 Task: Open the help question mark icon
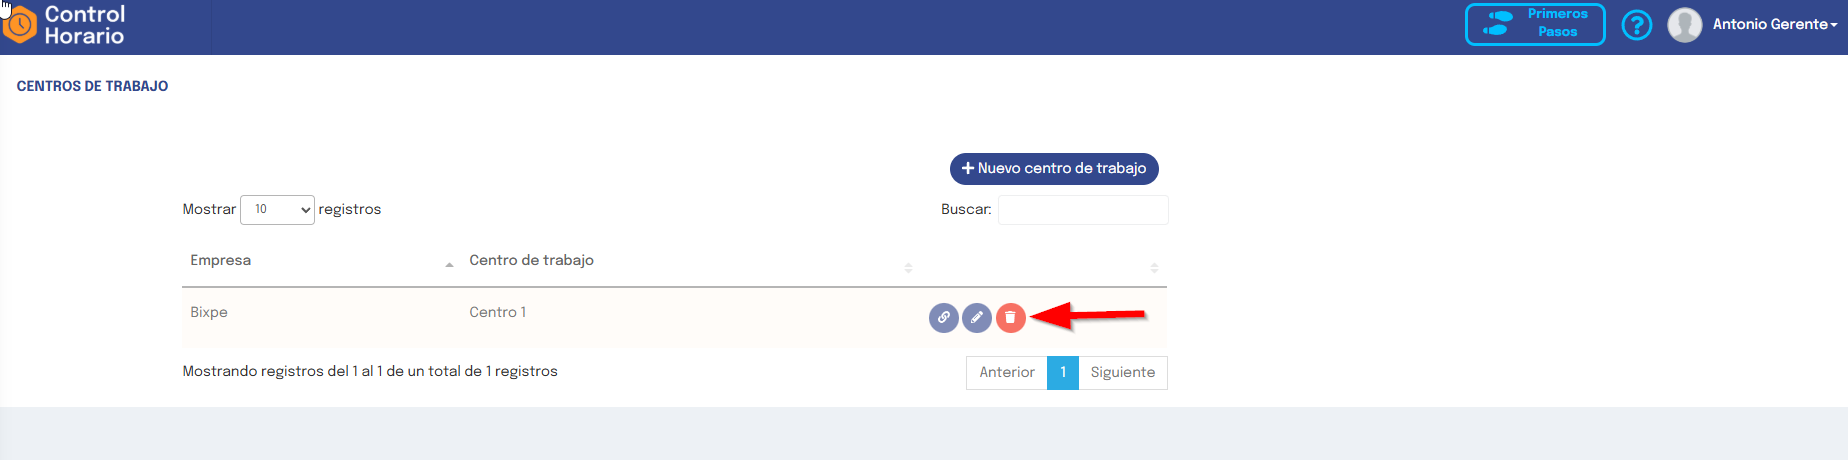click(x=1637, y=25)
